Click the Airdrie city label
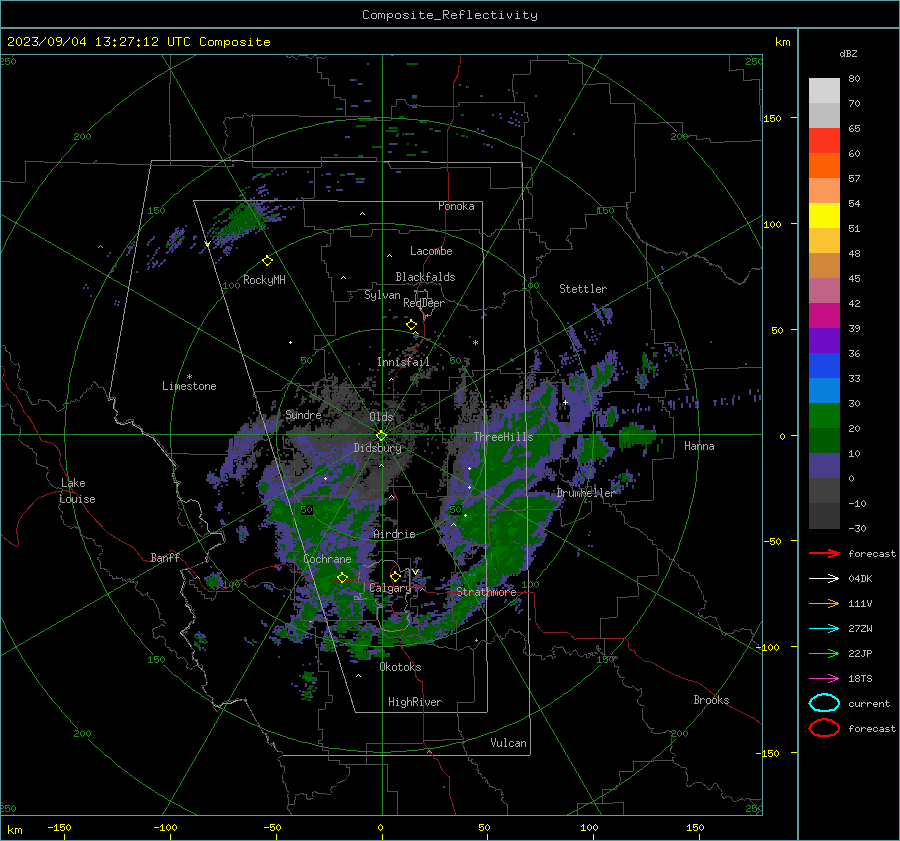Image resolution: width=900 pixels, height=841 pixels. click(394, 534)
